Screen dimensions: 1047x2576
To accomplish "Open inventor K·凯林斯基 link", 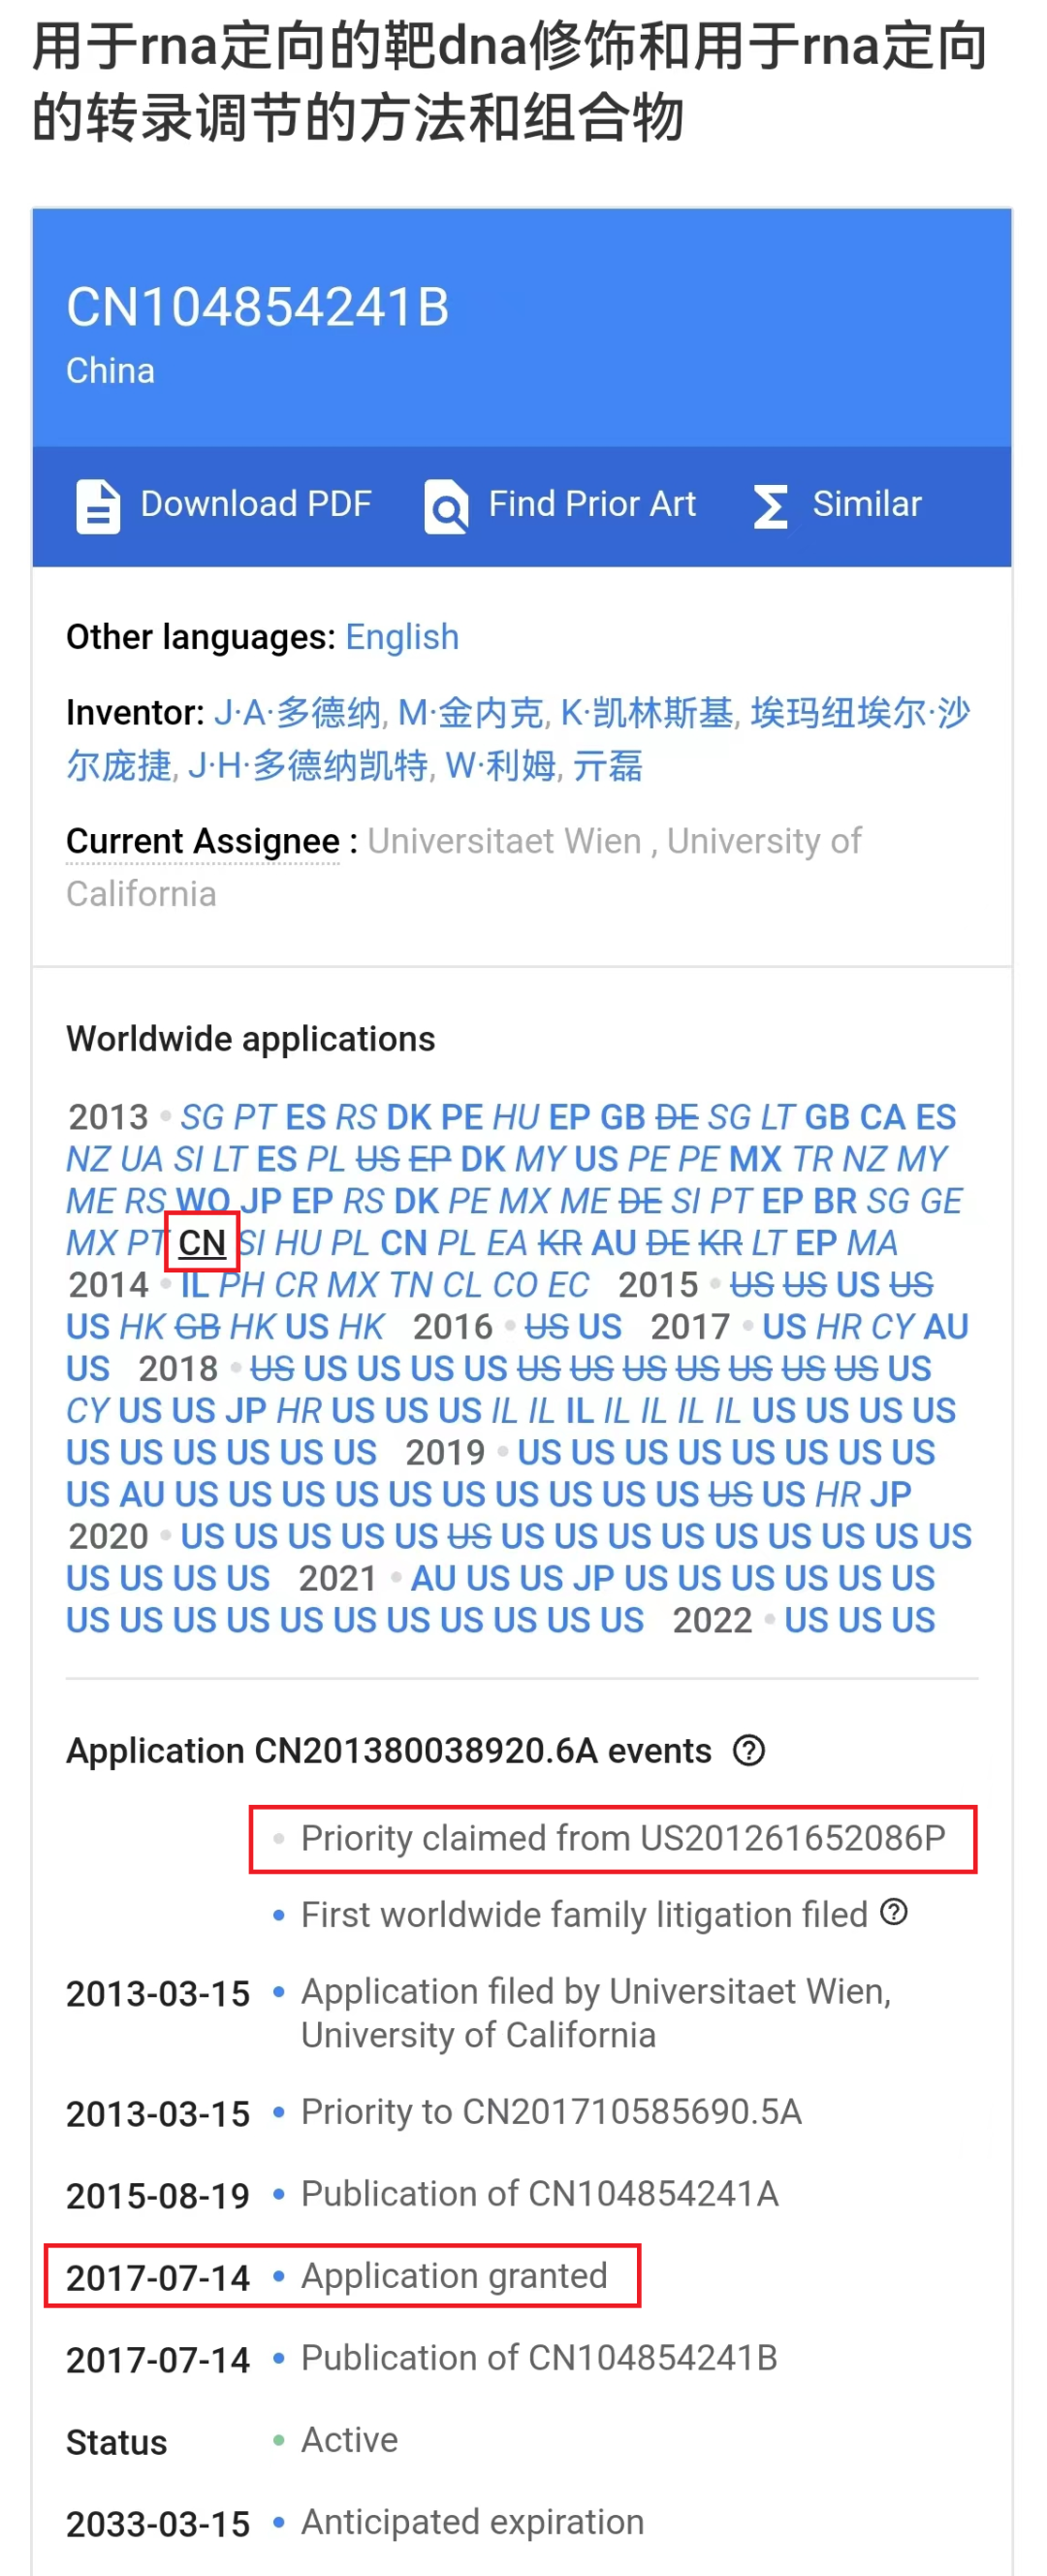I will (646, 713).
